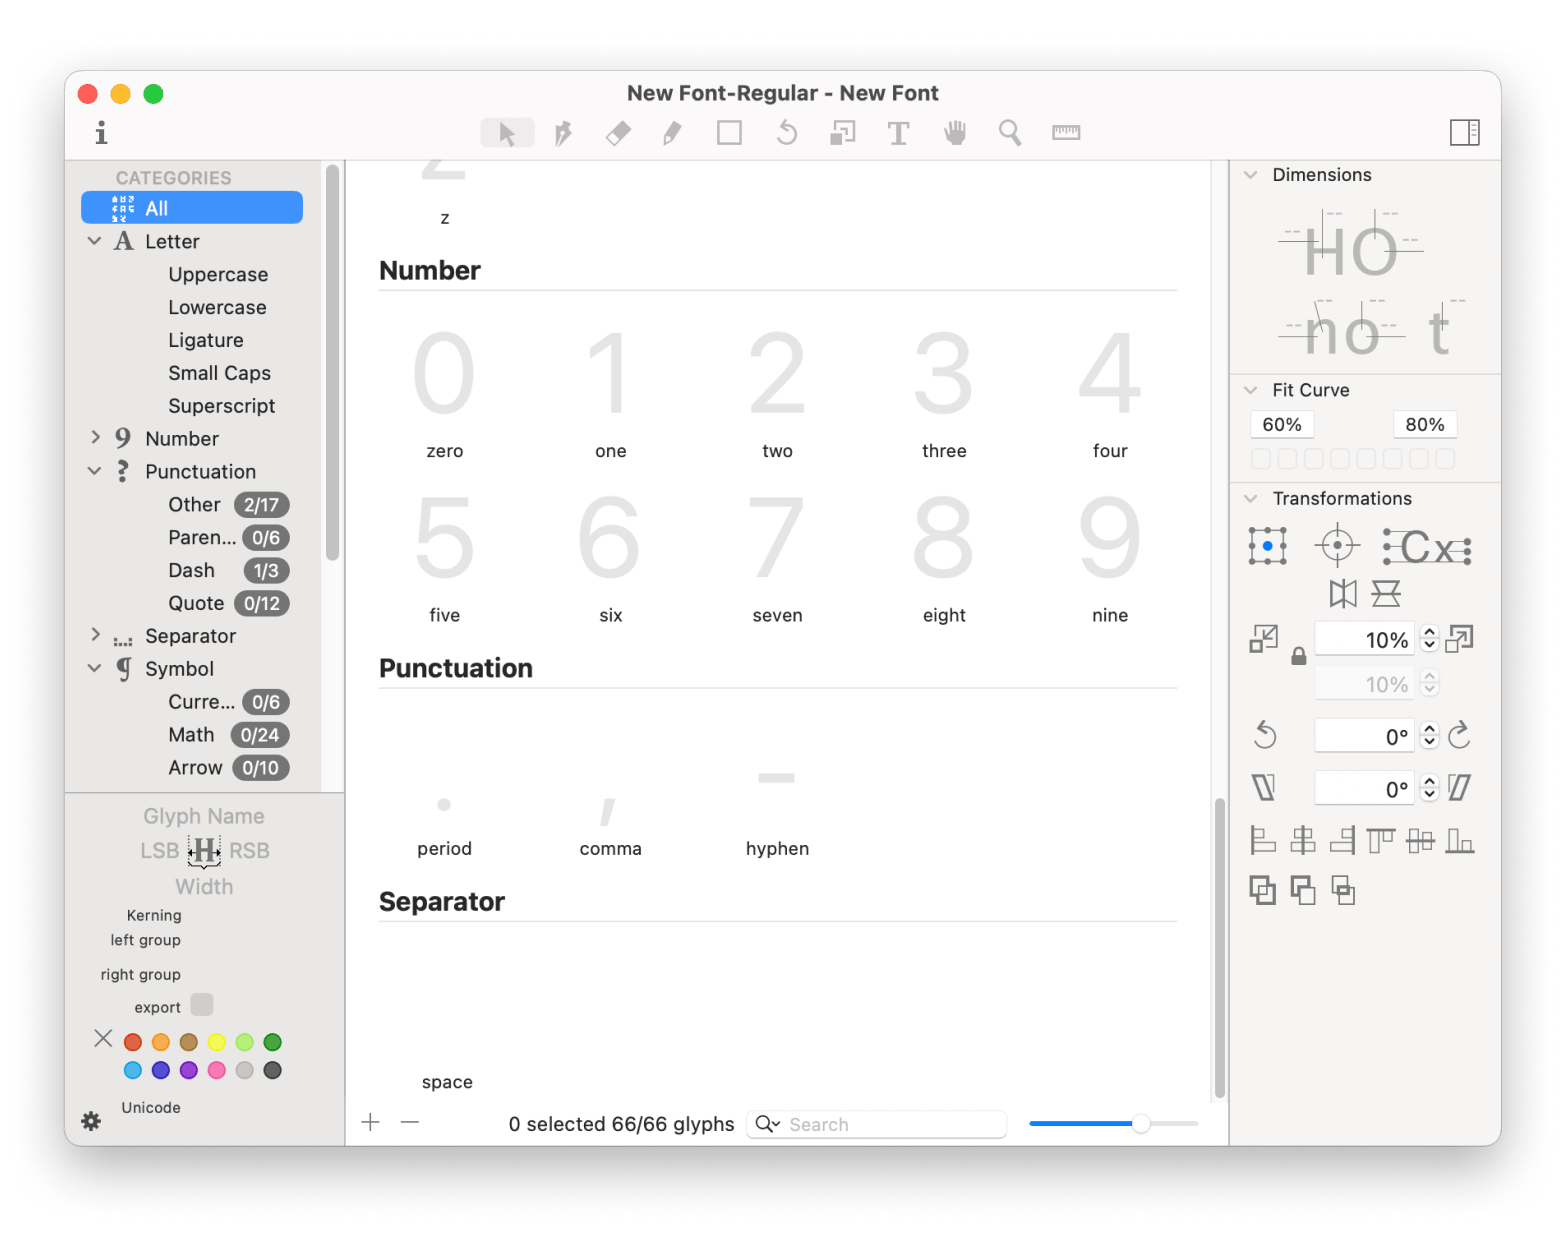Image resolution: width=1560 pixels, height=1240 pixels.
Task: Toggle the right sidebar panel
Action: coord(1464,133)
